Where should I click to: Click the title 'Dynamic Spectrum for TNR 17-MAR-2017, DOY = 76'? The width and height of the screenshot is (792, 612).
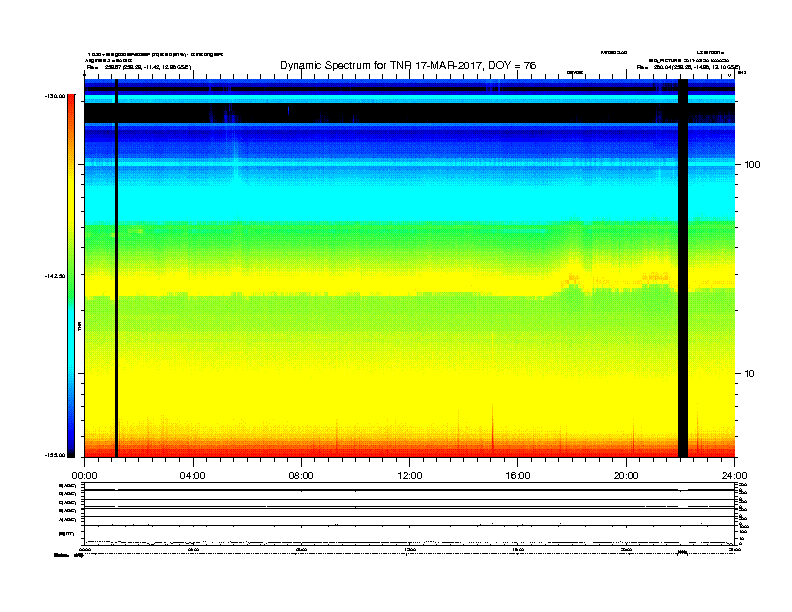point(408,66)
